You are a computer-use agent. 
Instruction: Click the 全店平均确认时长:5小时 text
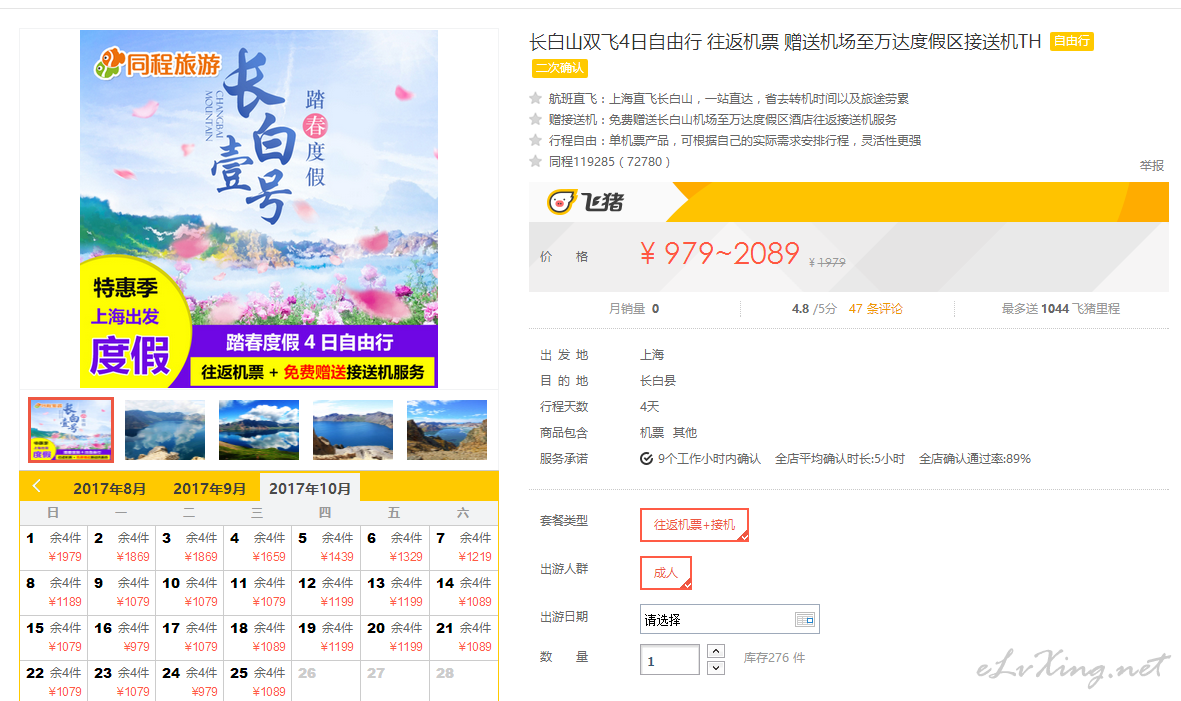click(x=840, y=459)
